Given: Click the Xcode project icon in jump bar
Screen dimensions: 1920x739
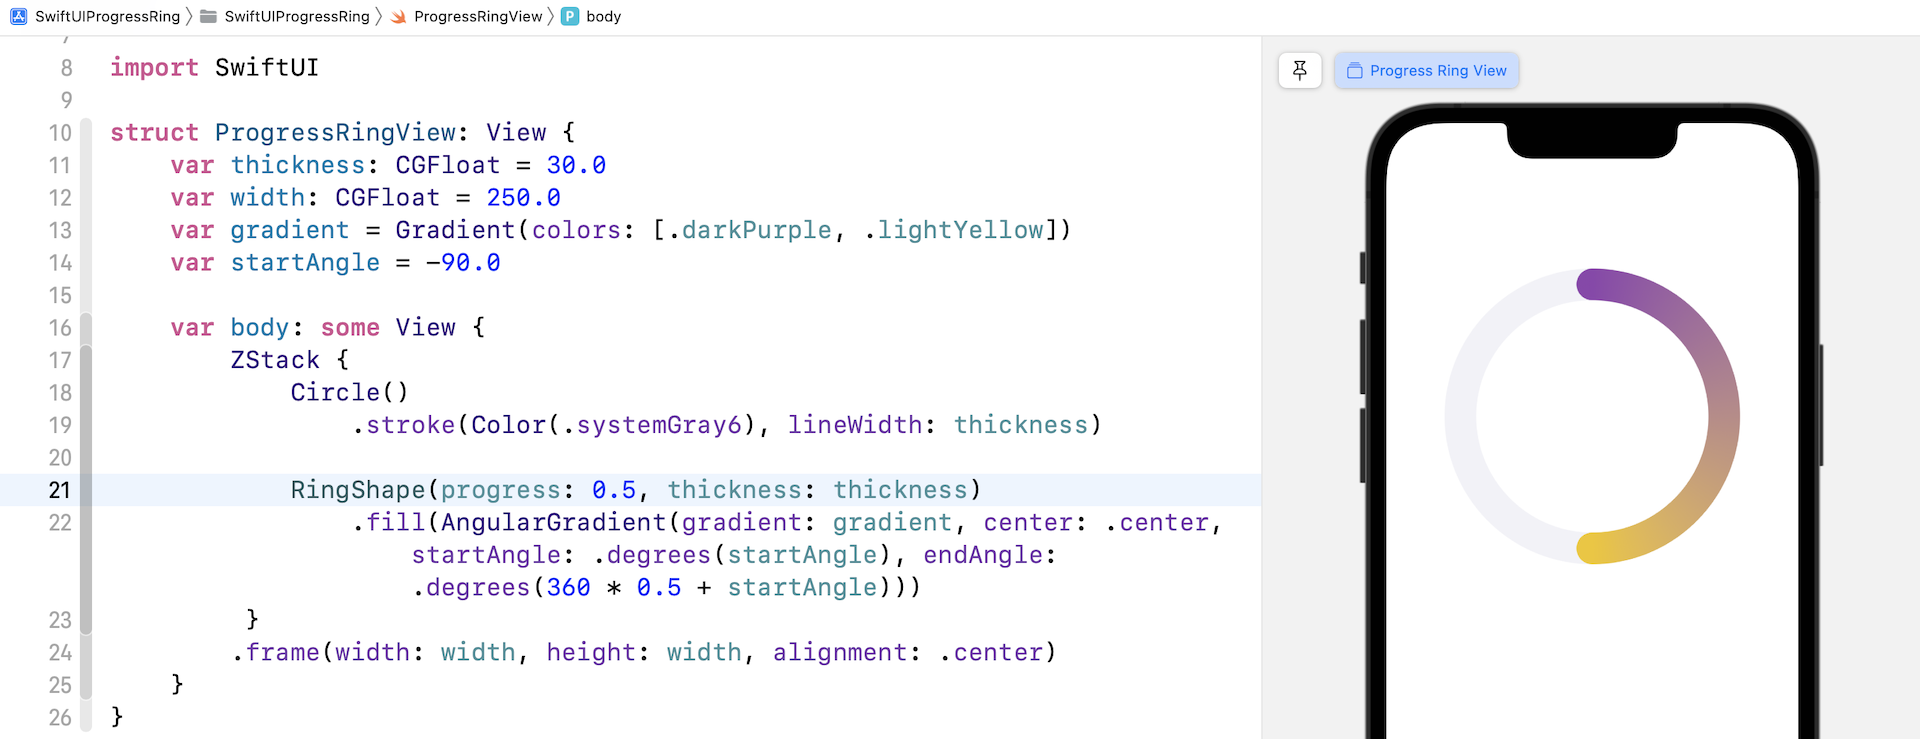Looking at the screenshot, I should [x=18, y=16].
